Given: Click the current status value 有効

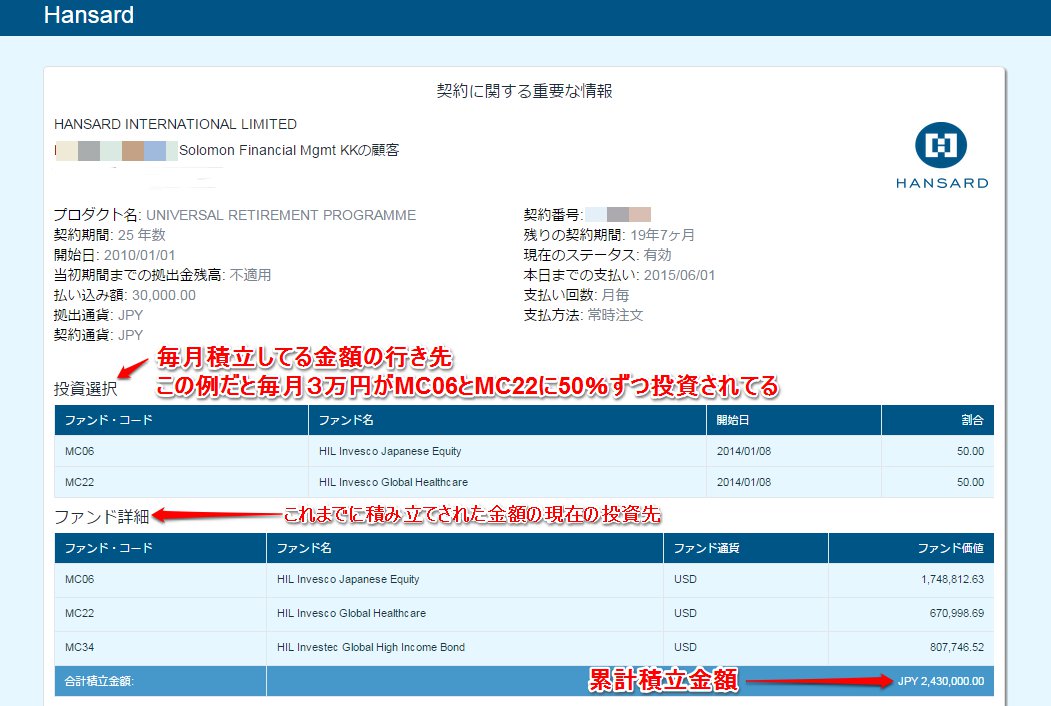Looking at the screenshot, I should pos(658,255).
